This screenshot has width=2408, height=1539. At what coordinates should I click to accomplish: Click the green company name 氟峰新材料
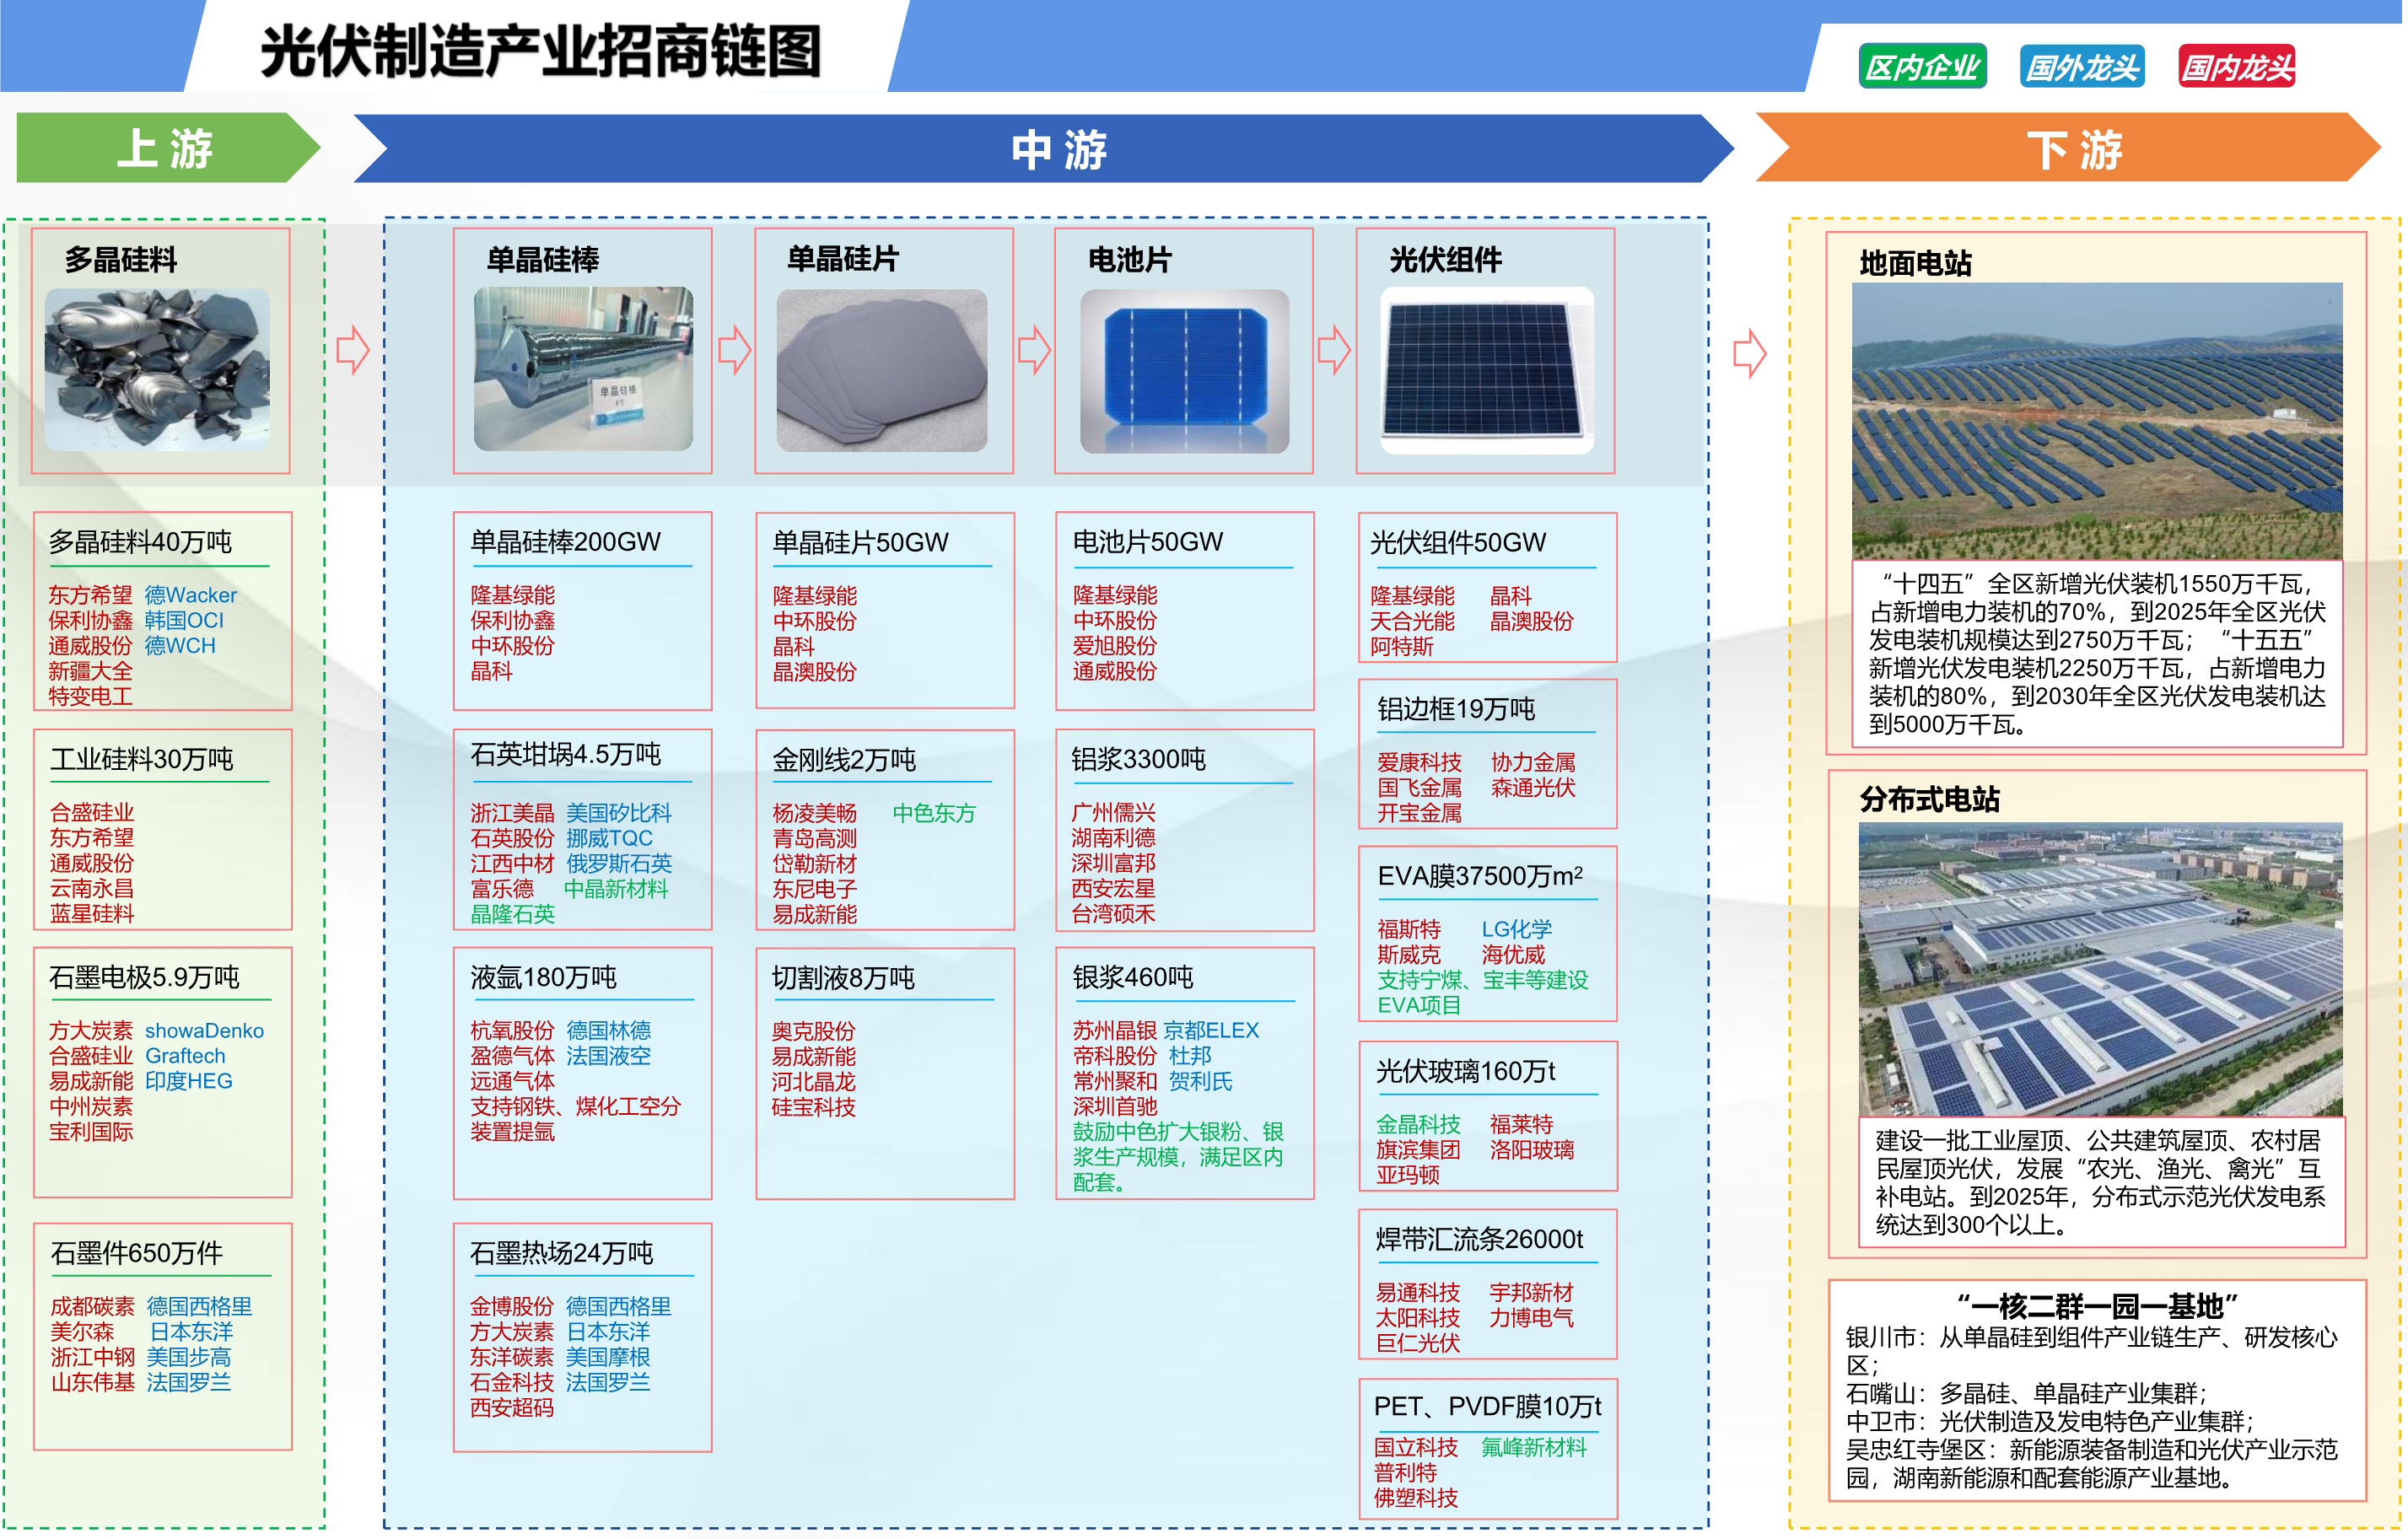[1533, 1447]
